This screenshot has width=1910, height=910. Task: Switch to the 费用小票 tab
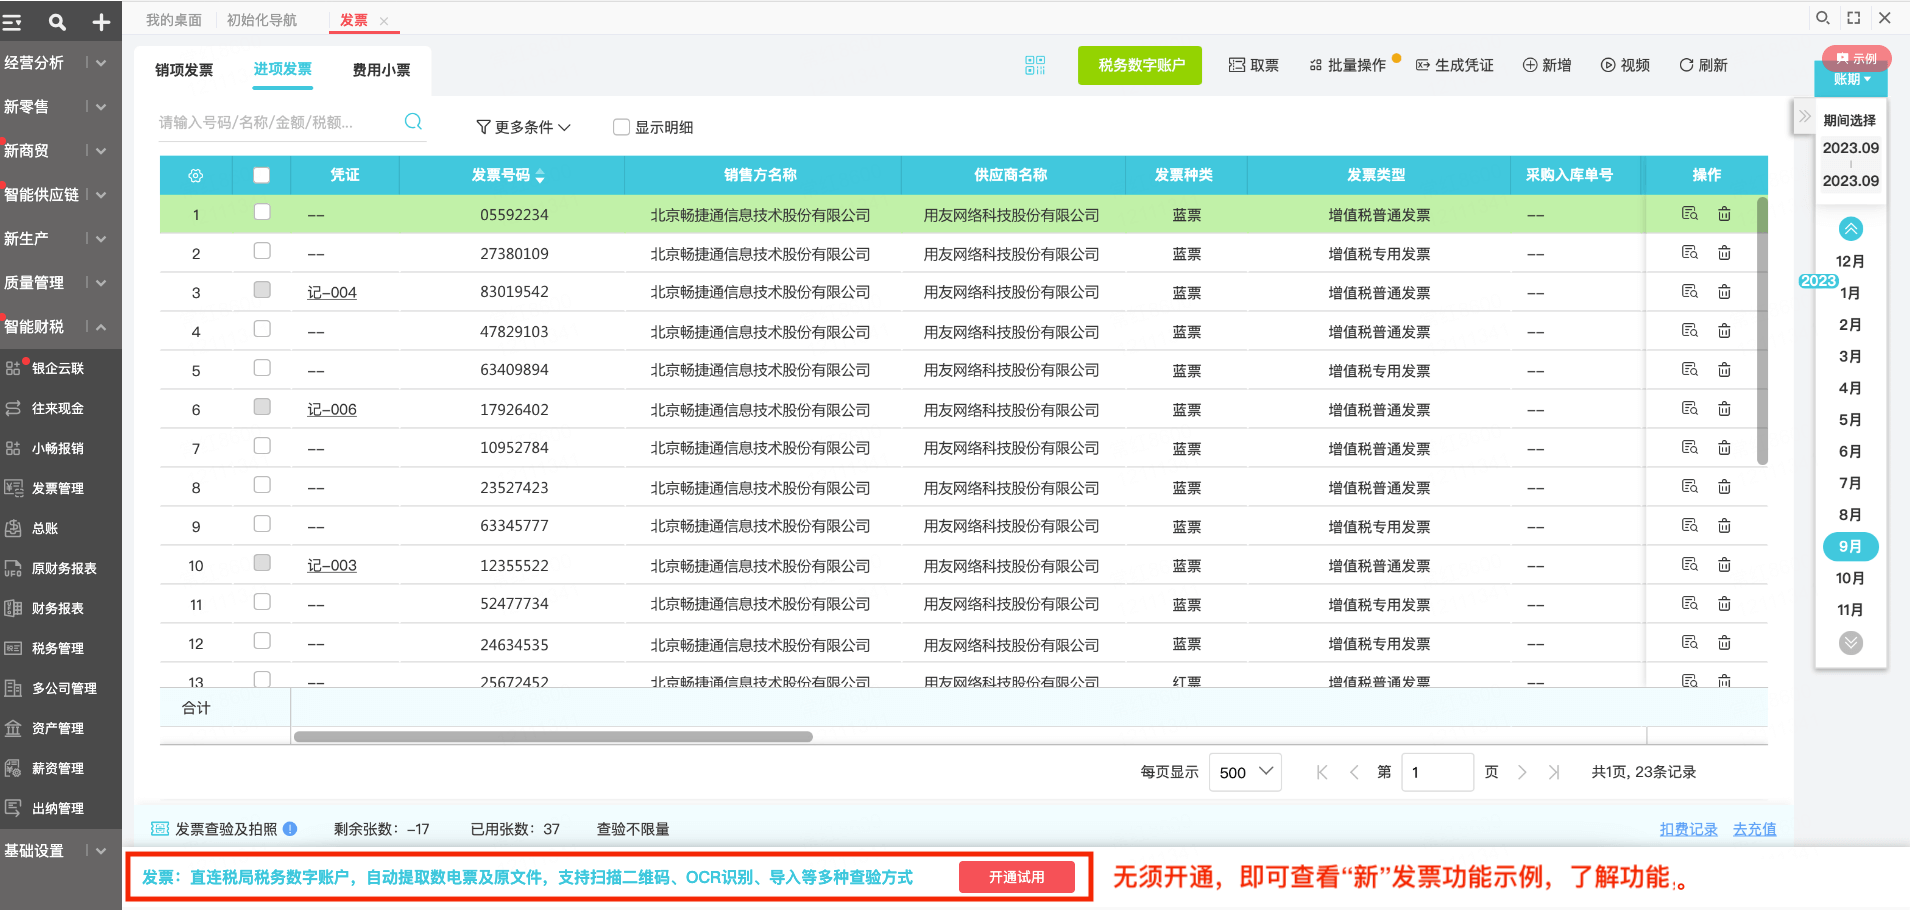pyautogui.click(x=382, y=70)
